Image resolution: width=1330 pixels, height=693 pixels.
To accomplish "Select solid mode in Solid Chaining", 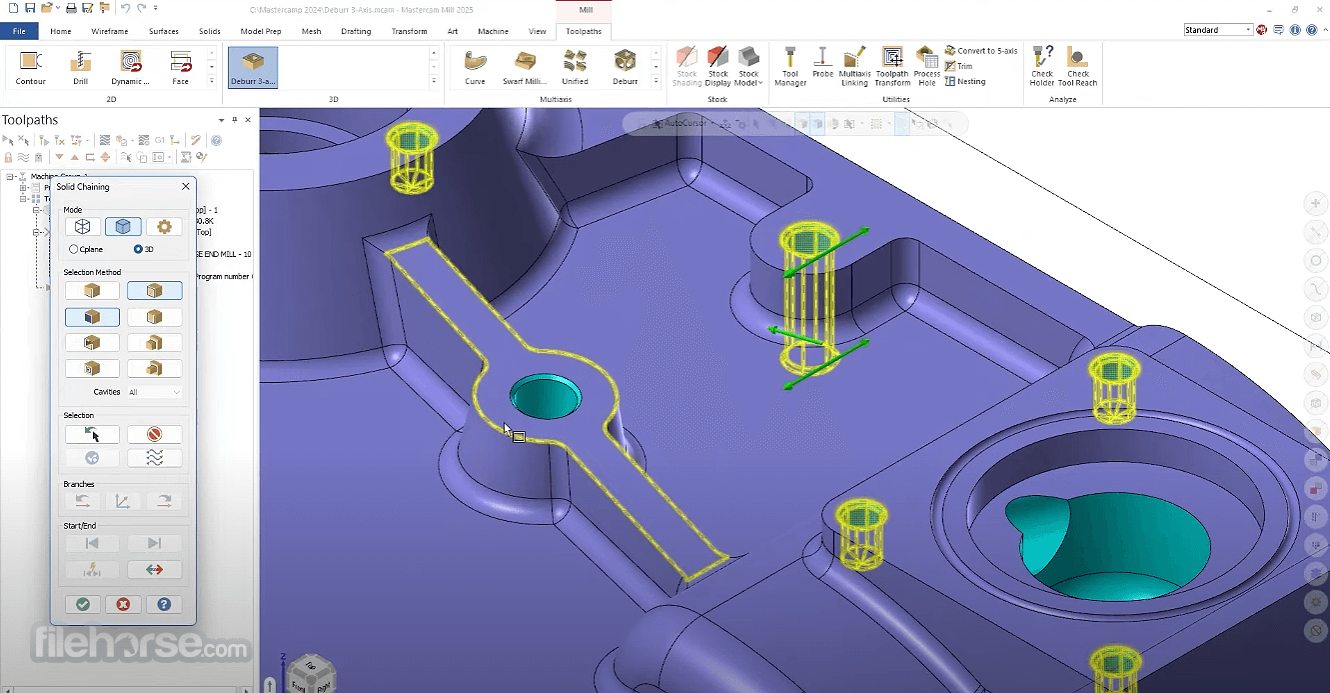I will coord(123,227).
